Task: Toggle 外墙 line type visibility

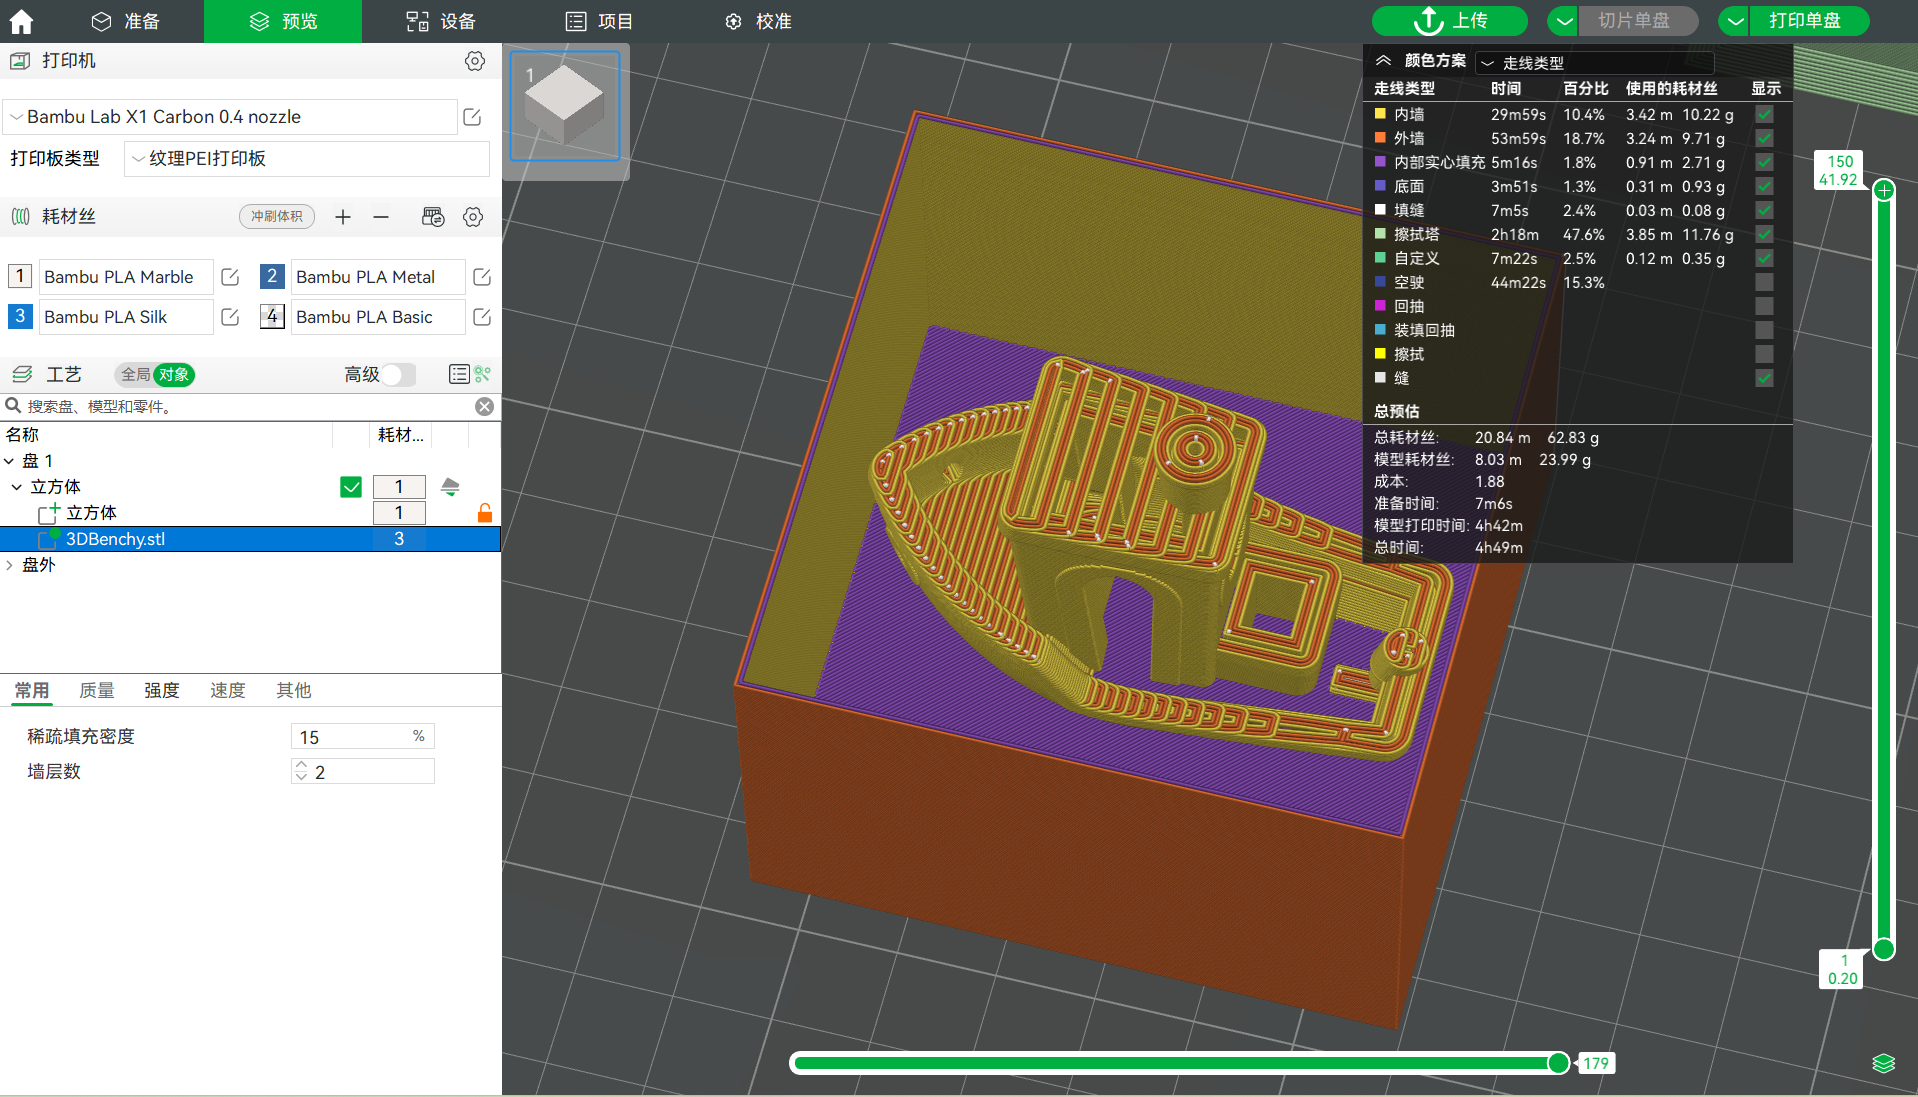Action: click(1764, 139)
